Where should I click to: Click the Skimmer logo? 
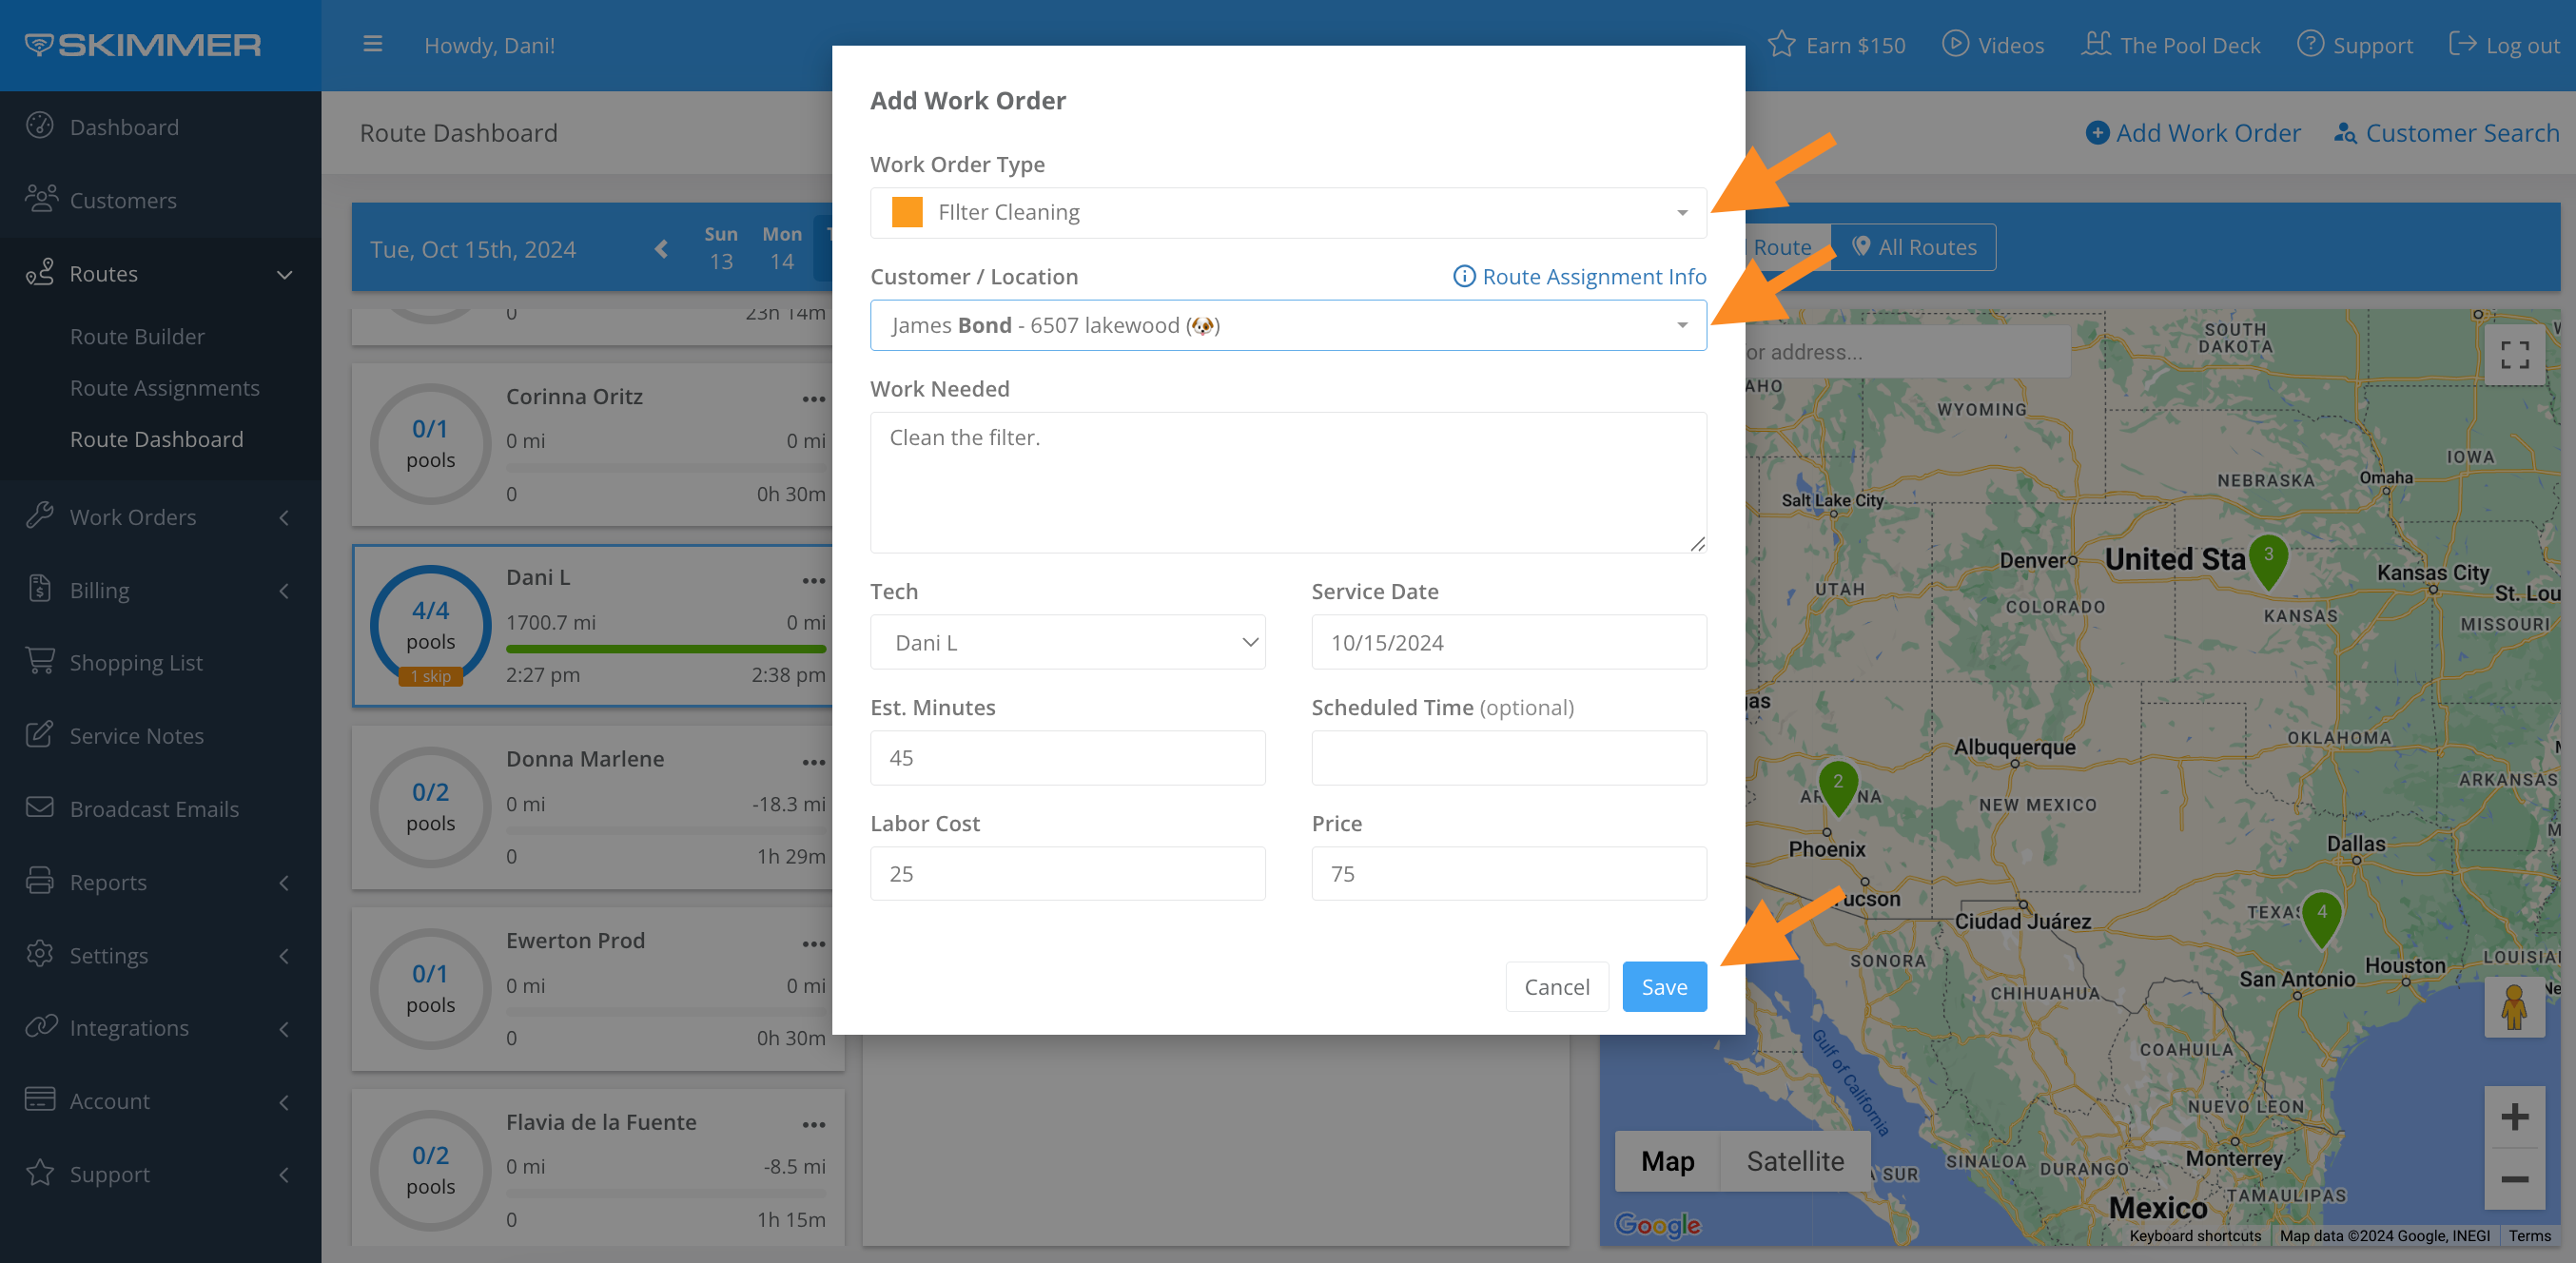tap(143, 45)
